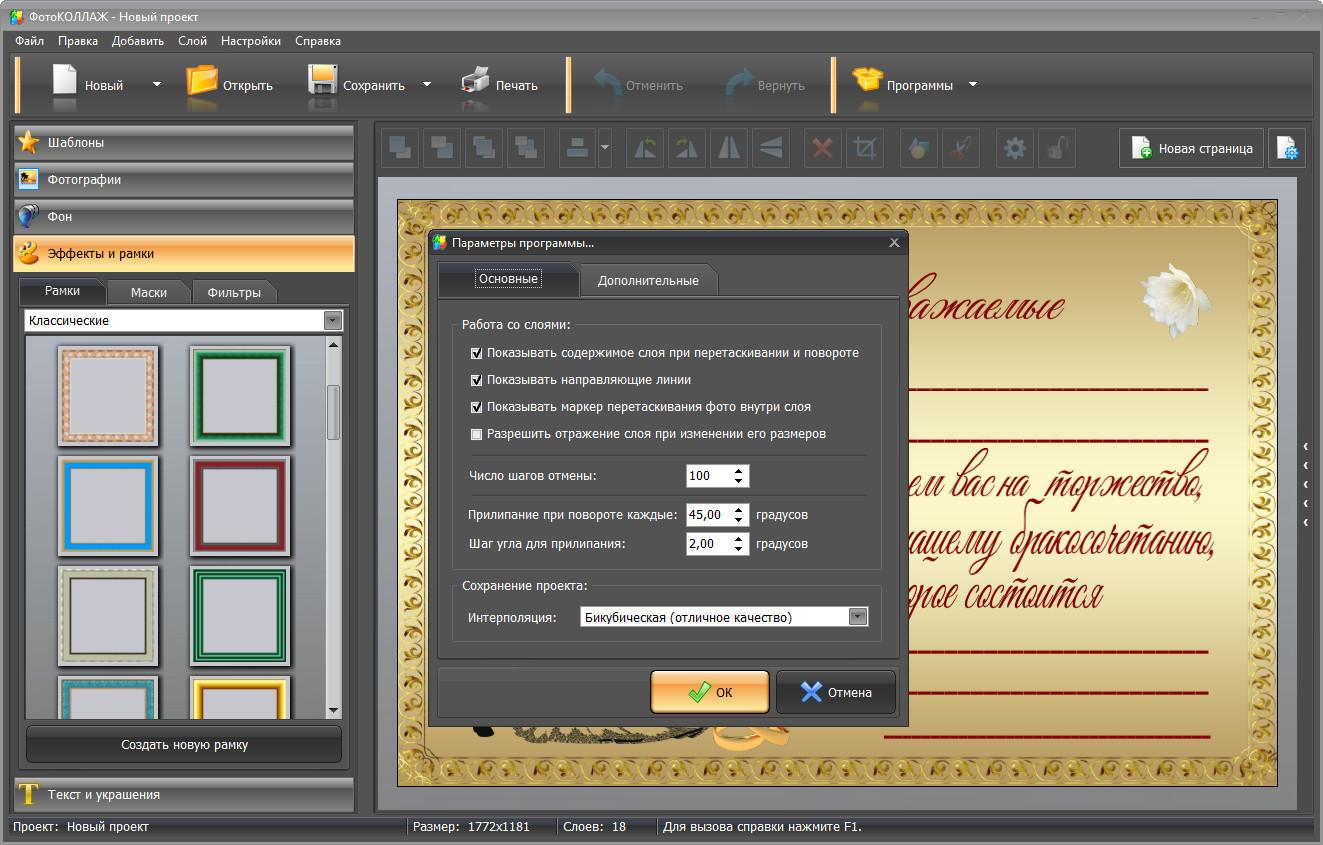Click the flip horizontal icon
Viewport: 1323px width, 845px height.
coord(728,149)
